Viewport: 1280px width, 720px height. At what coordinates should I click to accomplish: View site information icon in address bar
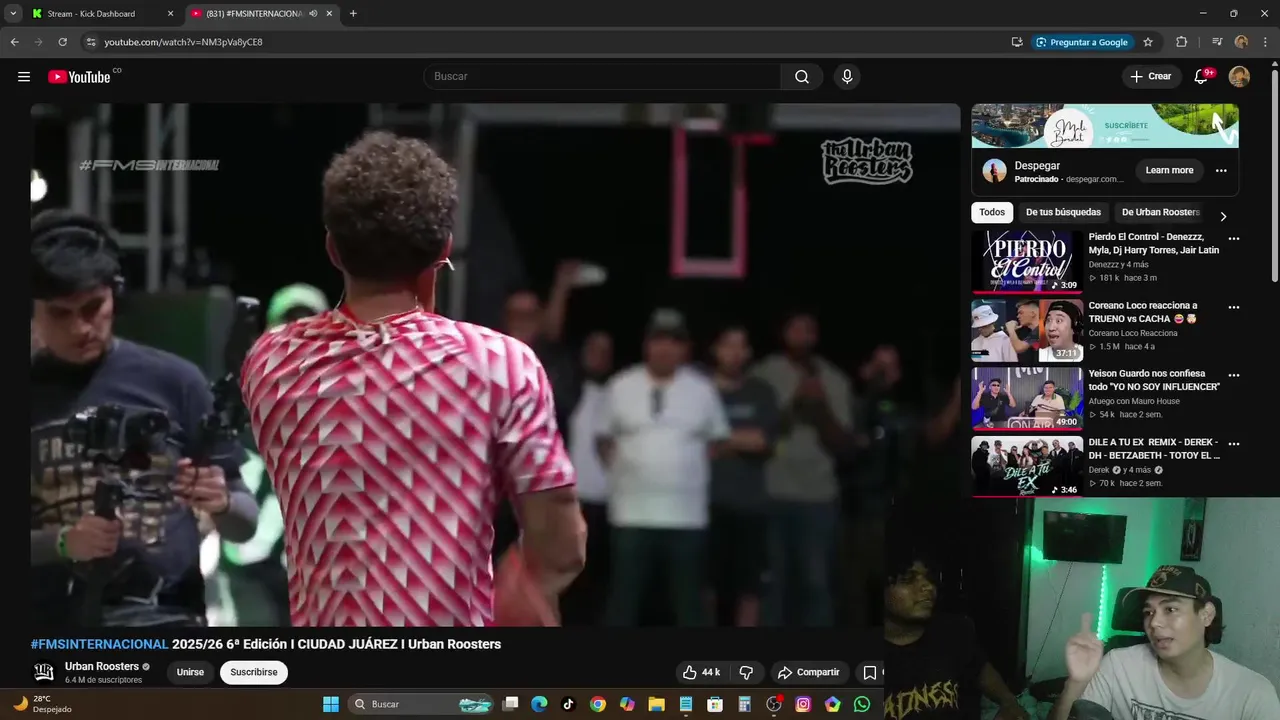click(90, 42)
